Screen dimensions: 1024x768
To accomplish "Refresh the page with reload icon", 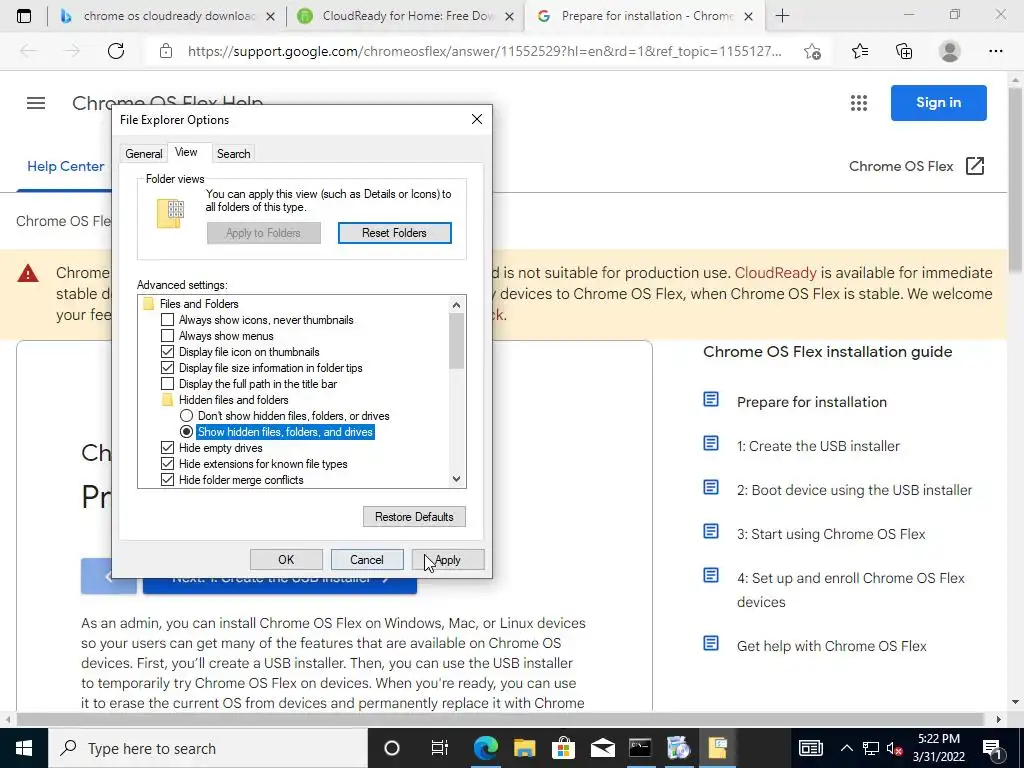I will tap(116, 51).
